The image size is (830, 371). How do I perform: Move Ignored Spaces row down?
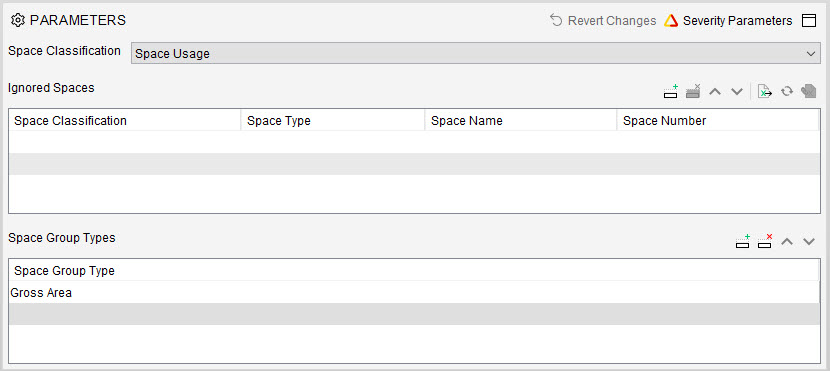tap(737, 91)
